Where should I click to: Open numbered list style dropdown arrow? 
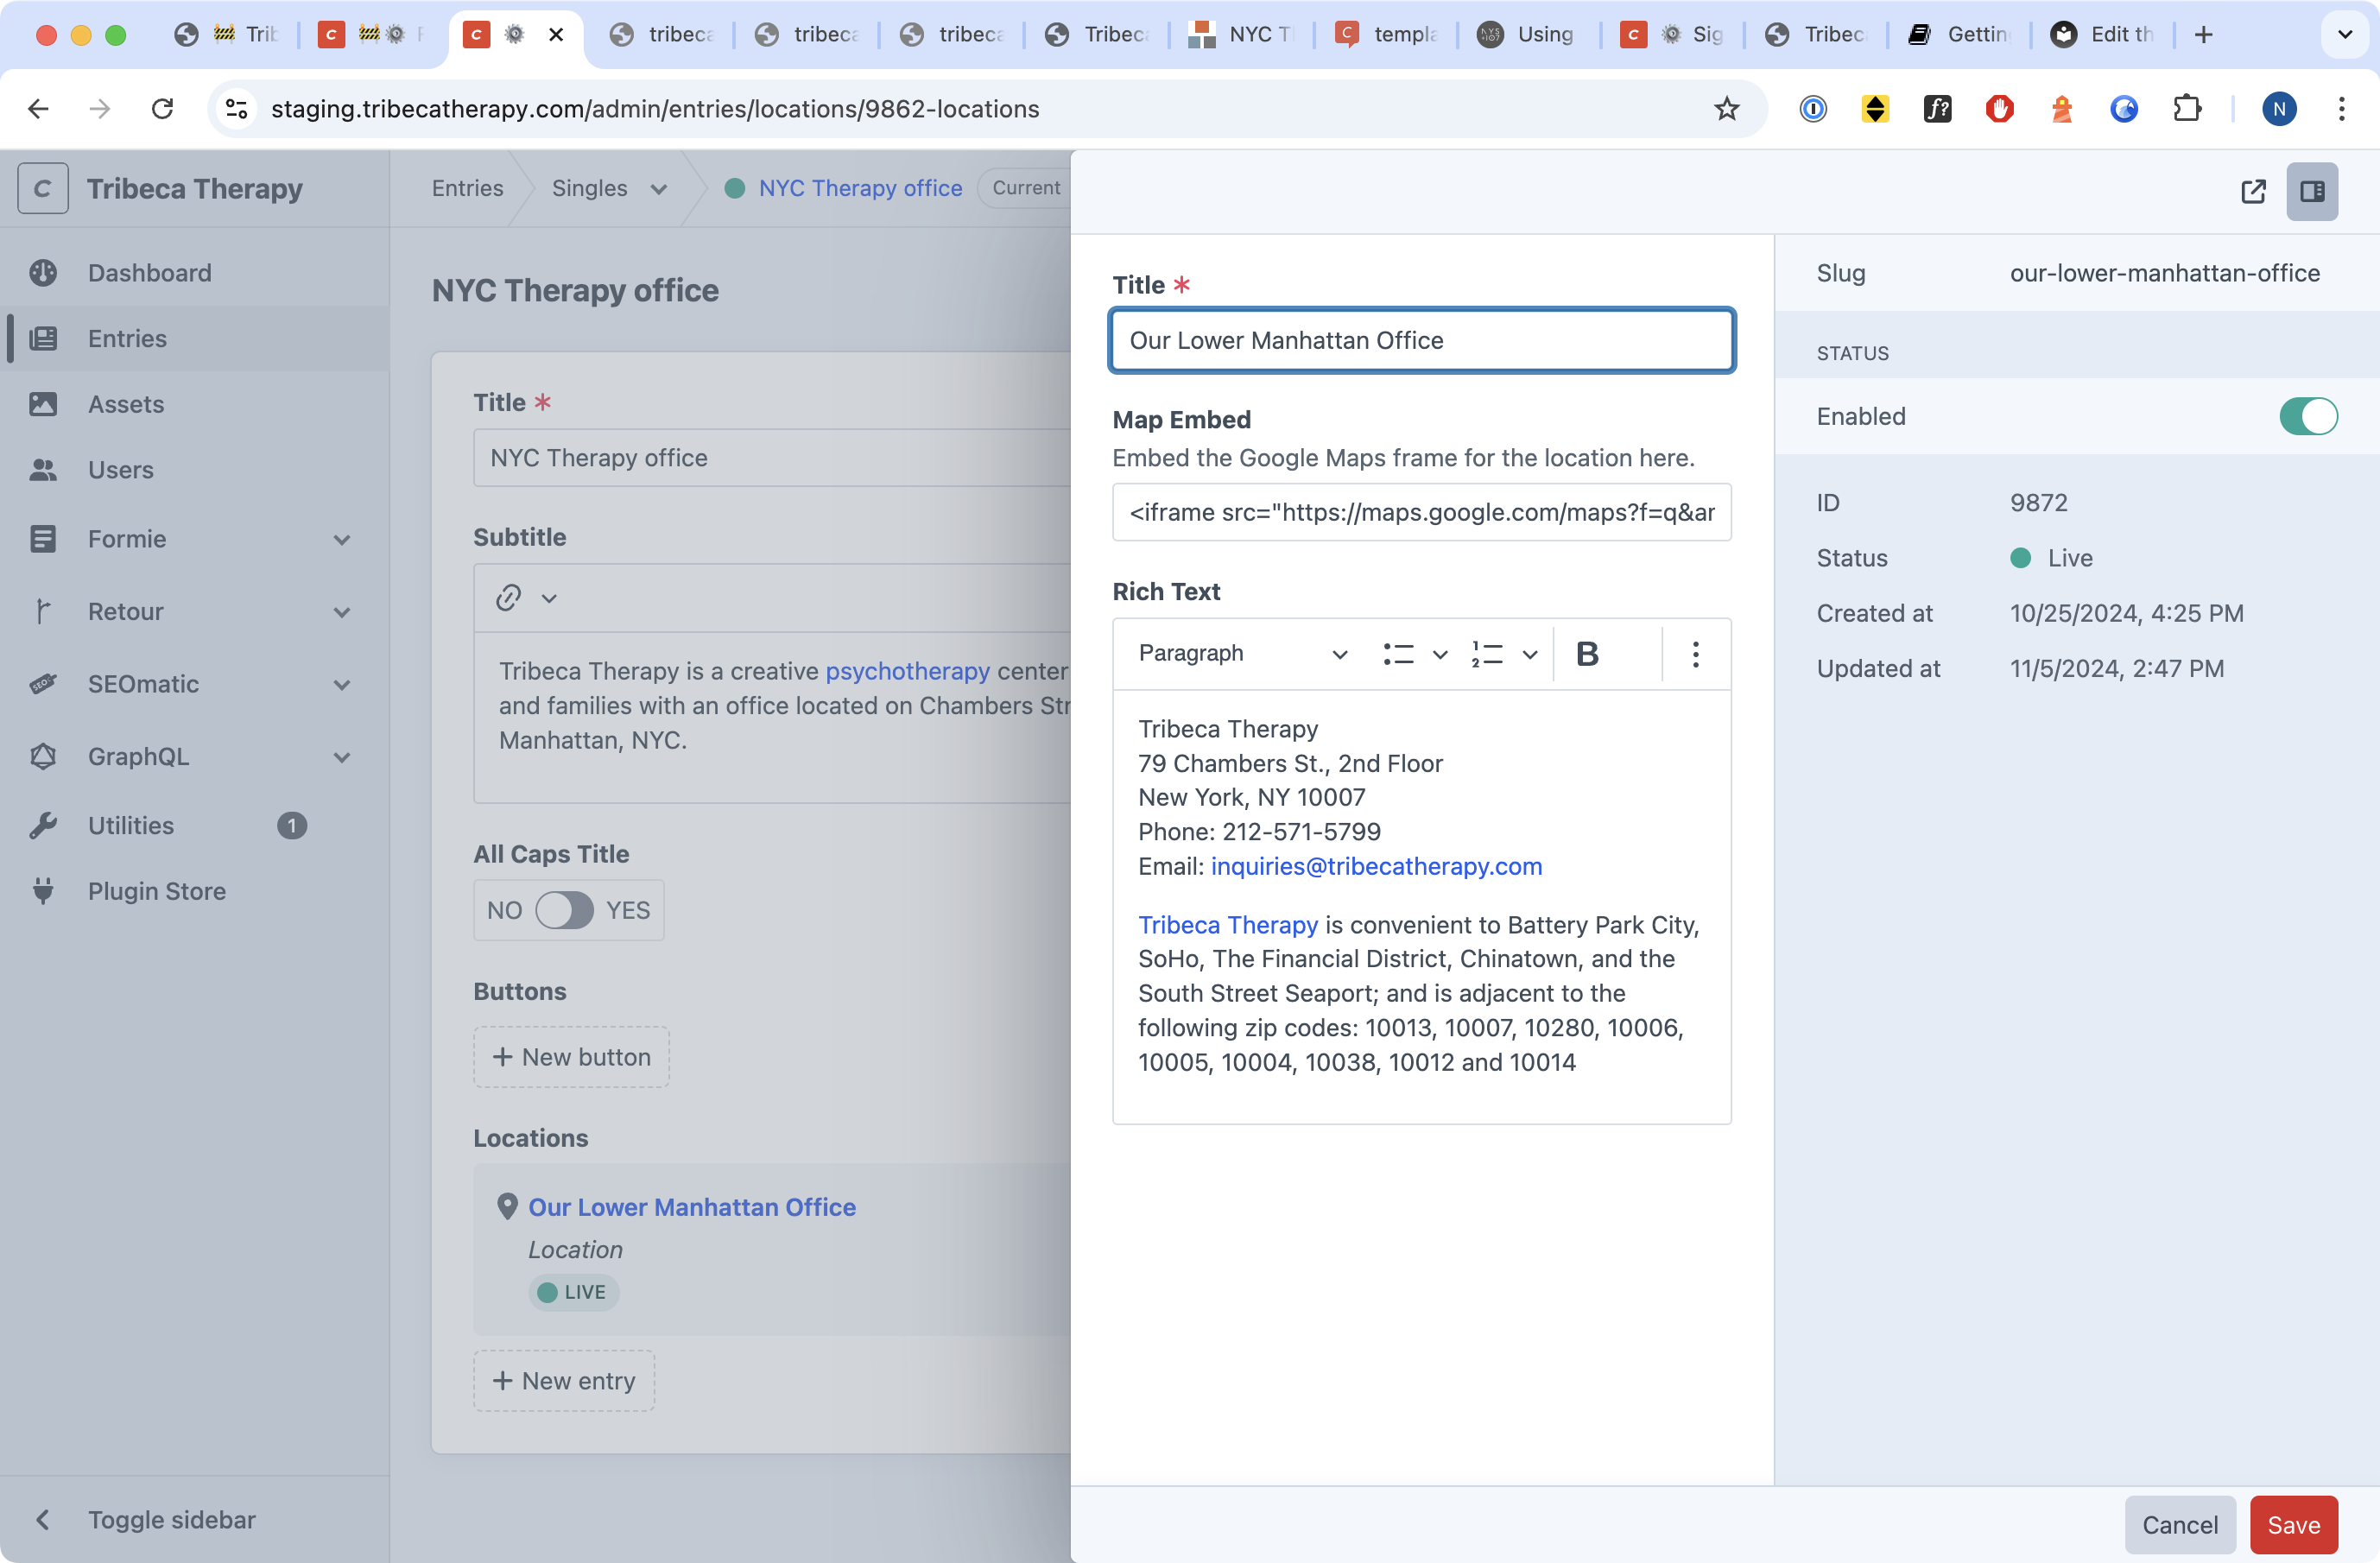click(1529, 655)
